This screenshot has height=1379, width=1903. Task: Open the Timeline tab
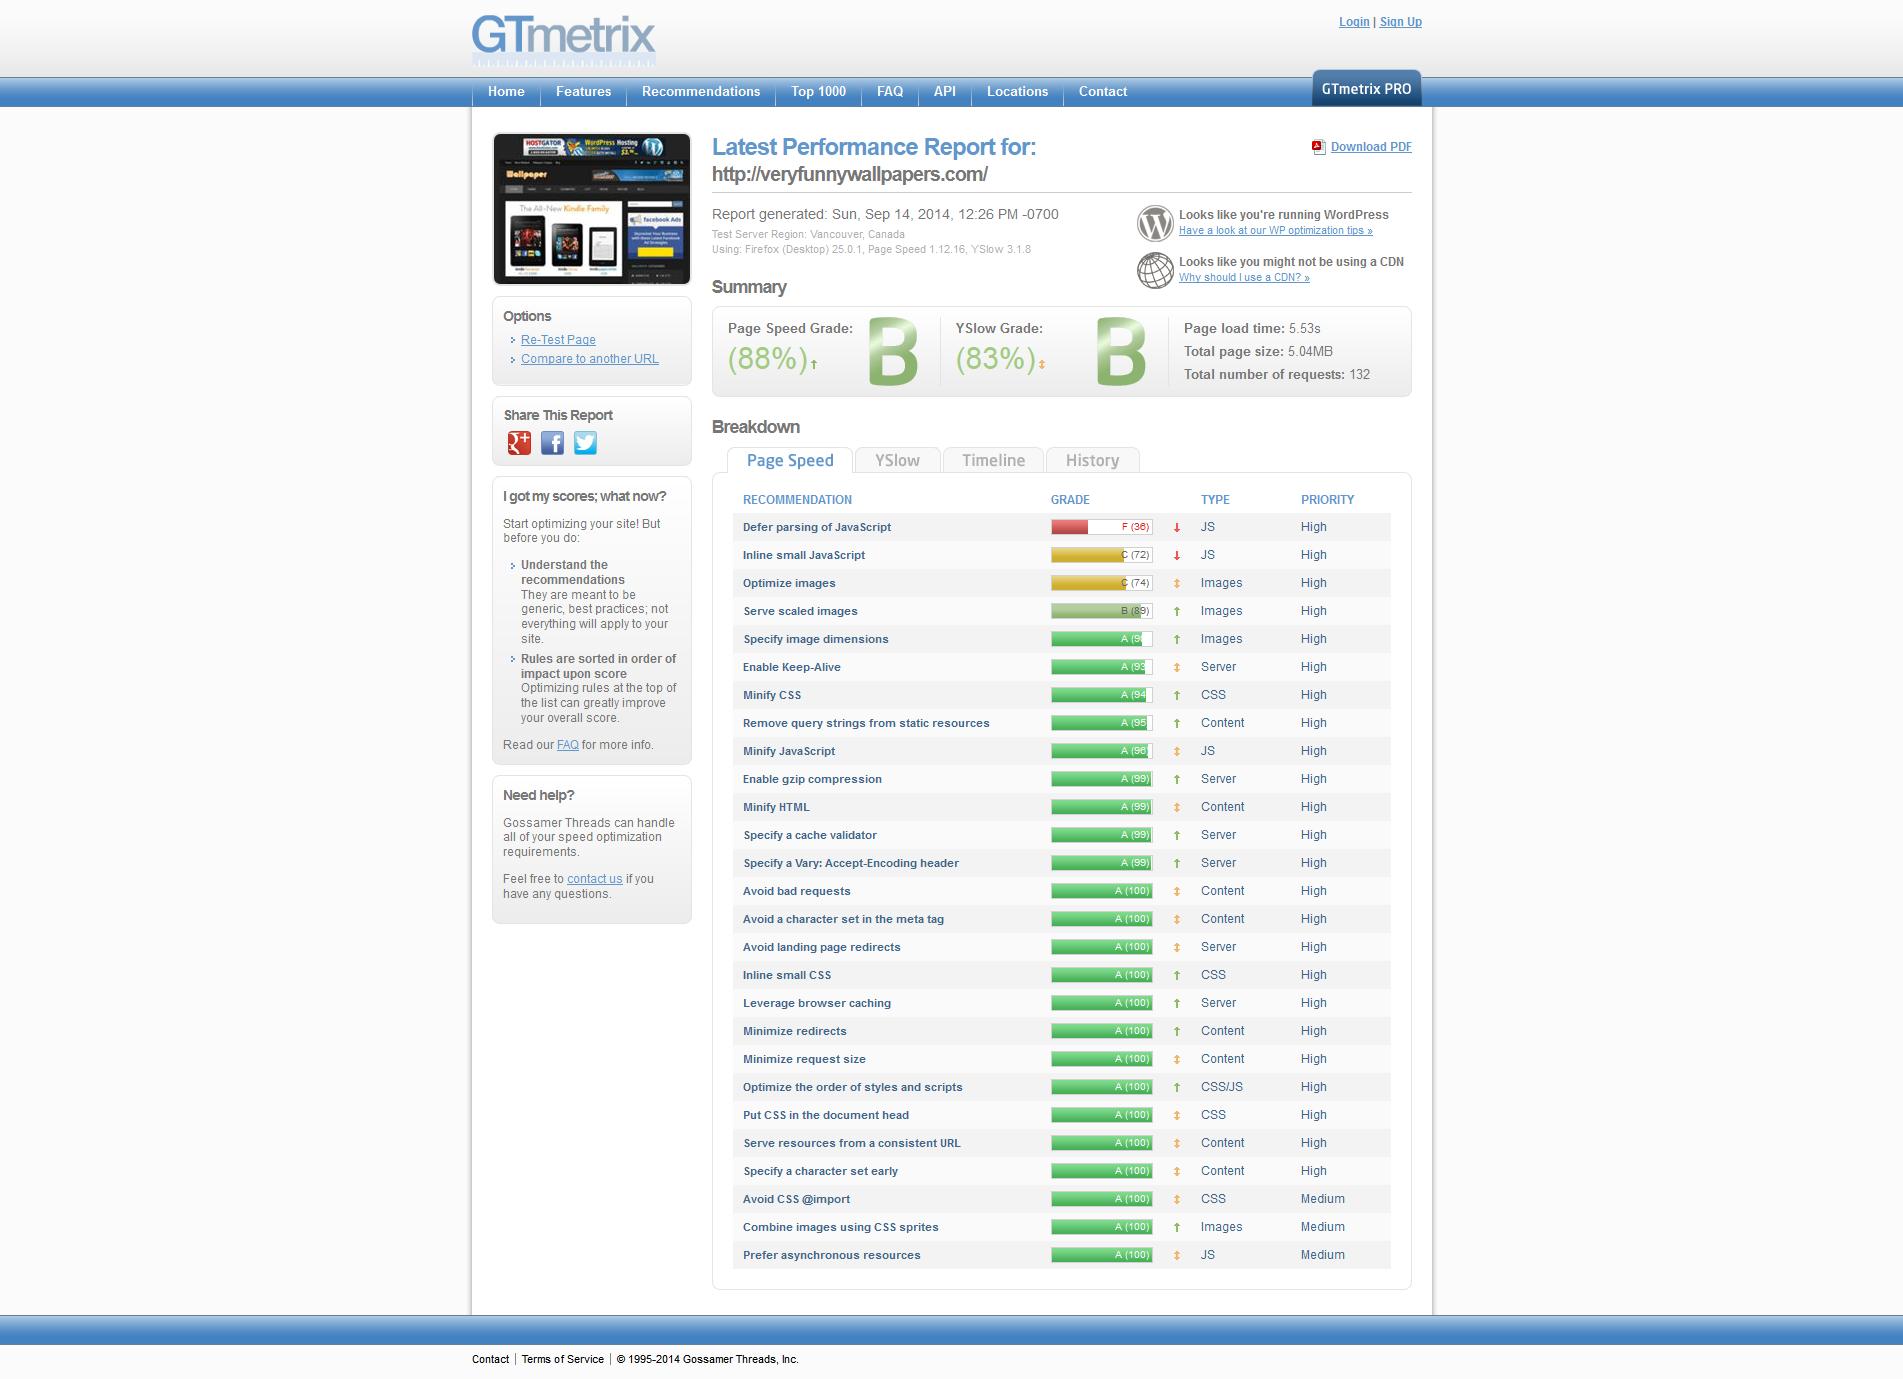993,460
